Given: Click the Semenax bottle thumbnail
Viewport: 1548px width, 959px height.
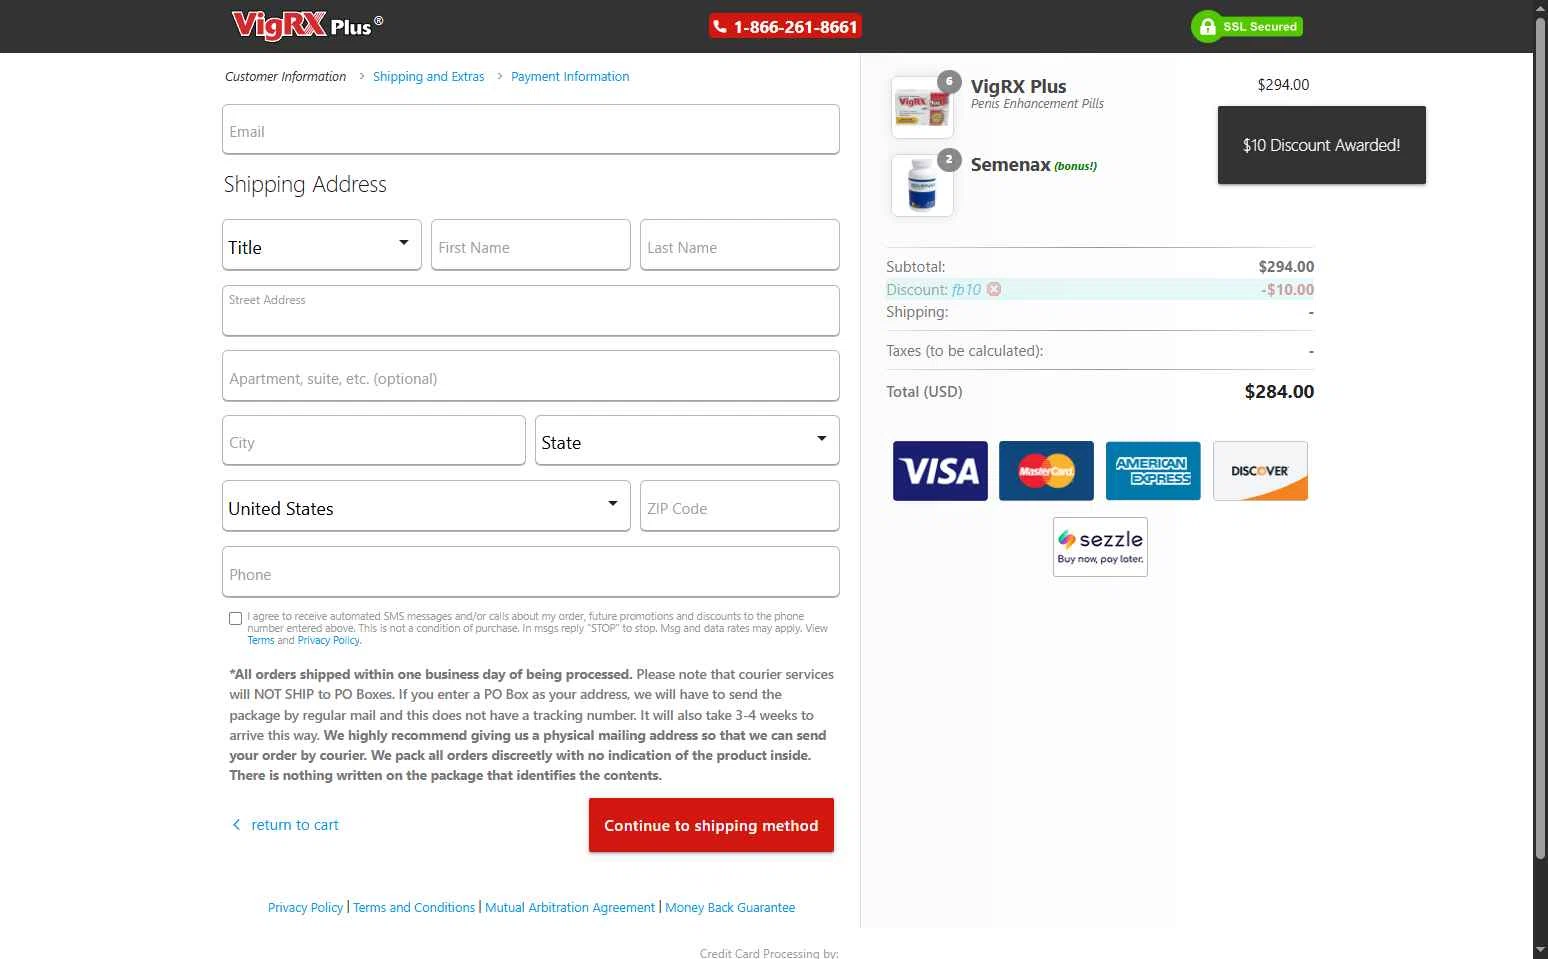Looking at the screenshot, I should point(922,185).
